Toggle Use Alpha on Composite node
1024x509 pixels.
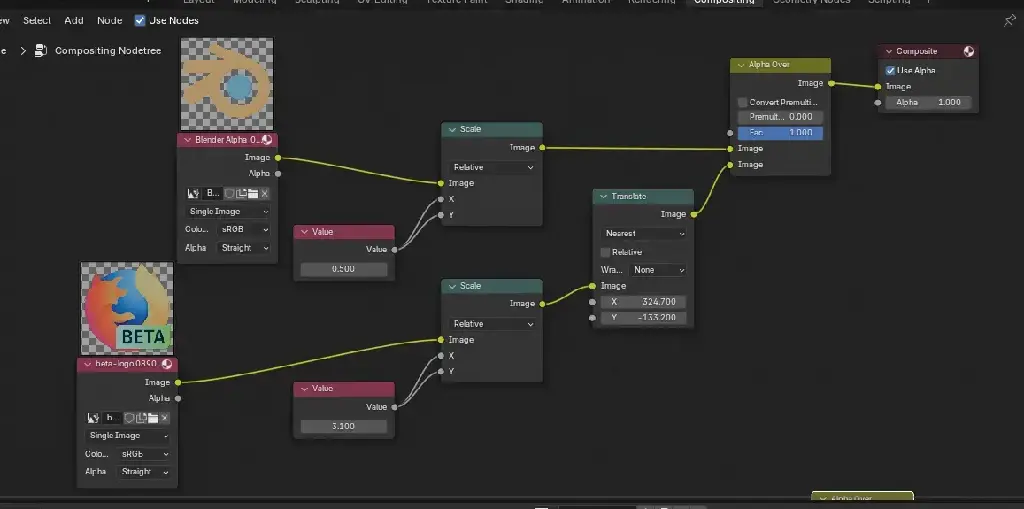click(890, 70)
